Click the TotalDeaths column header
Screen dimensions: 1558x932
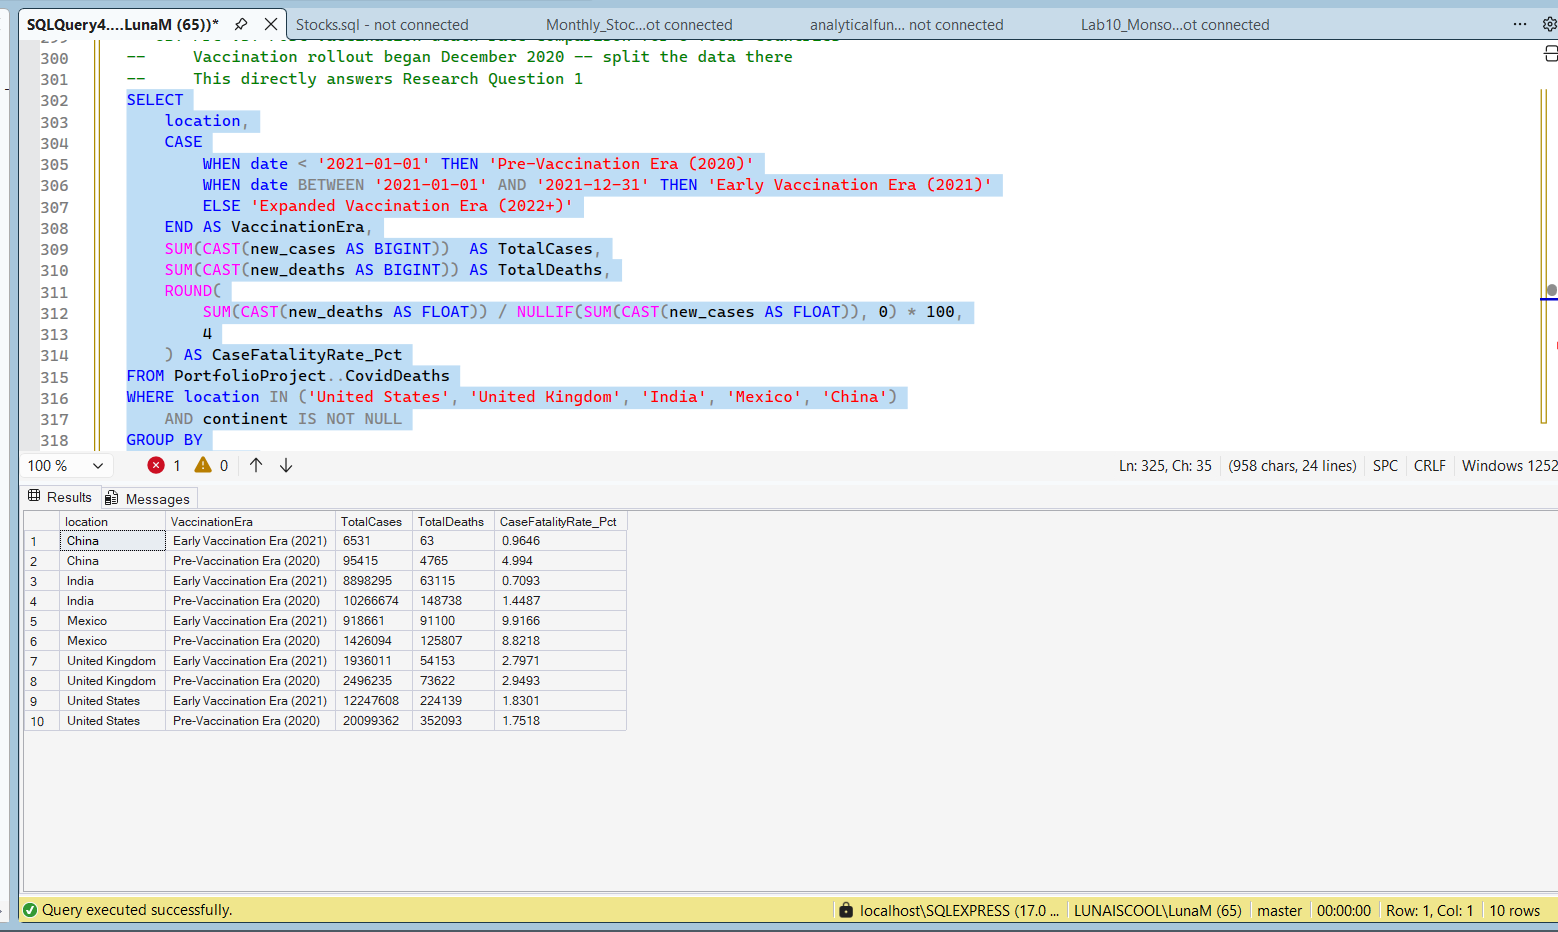pyautogui.click(x=450, y=521)
